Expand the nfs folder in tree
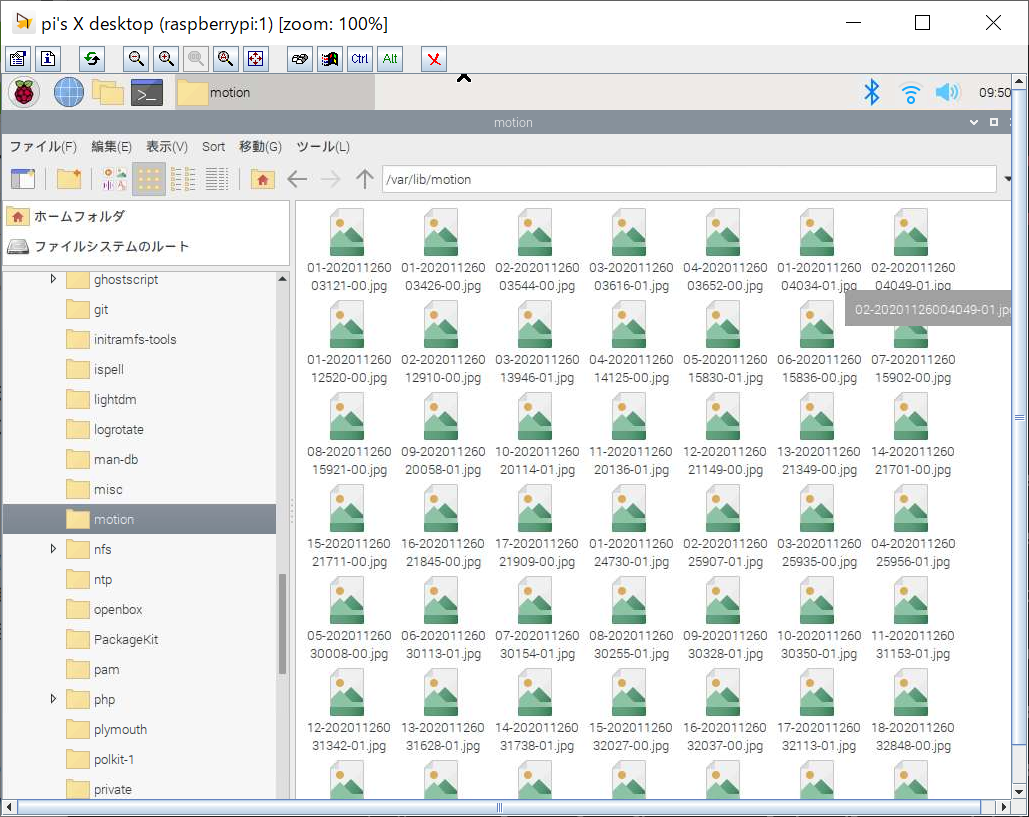 pos(53,549)
